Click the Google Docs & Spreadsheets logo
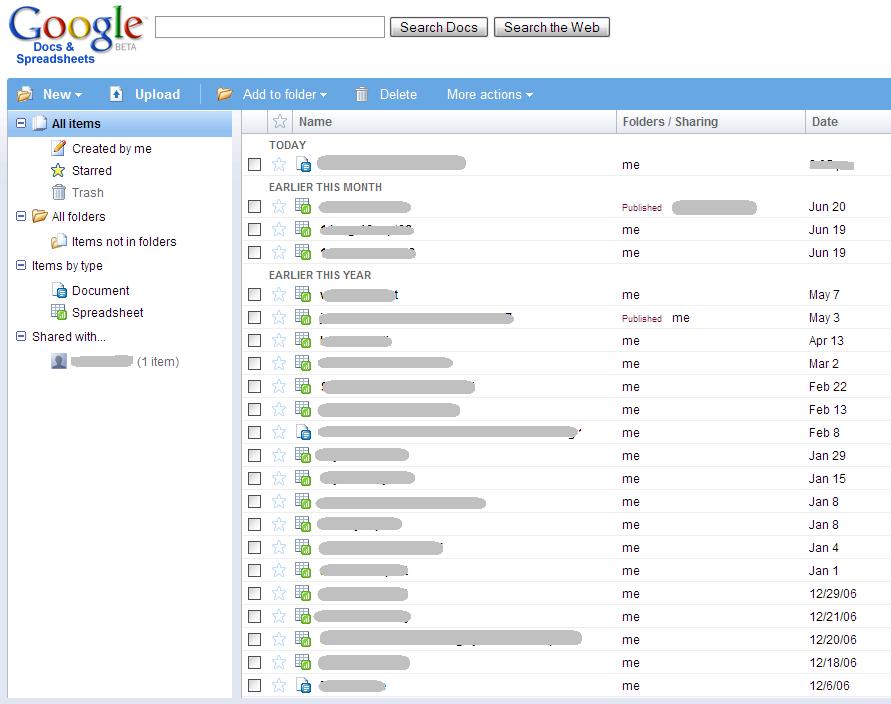Screen dimensions: 891x704 coord(76,35)
